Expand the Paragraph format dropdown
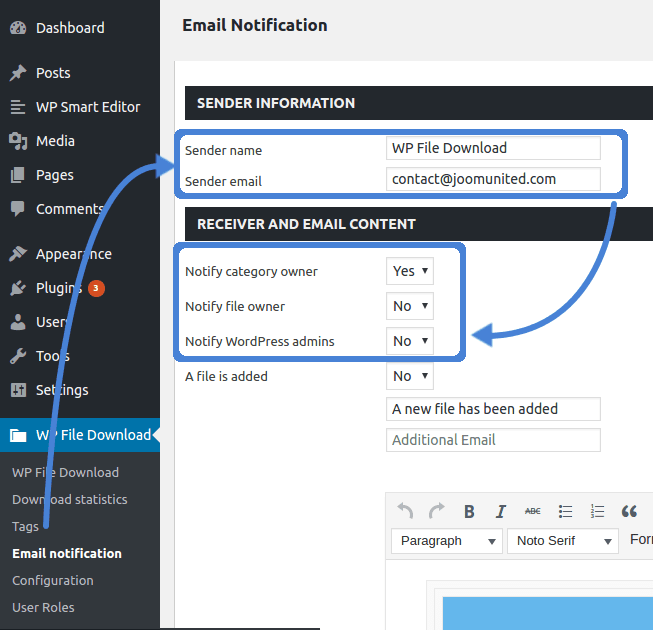653x630 pixels. (x=447, y=541)
